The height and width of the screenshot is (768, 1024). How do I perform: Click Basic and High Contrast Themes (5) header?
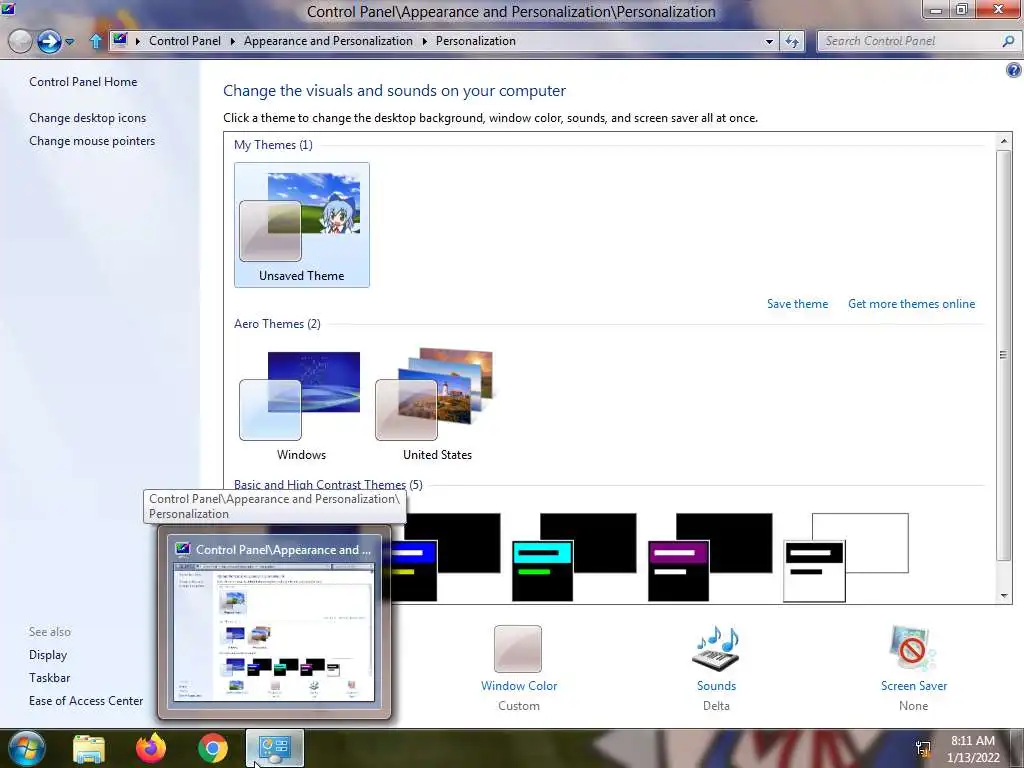click(x=328, y=484)
